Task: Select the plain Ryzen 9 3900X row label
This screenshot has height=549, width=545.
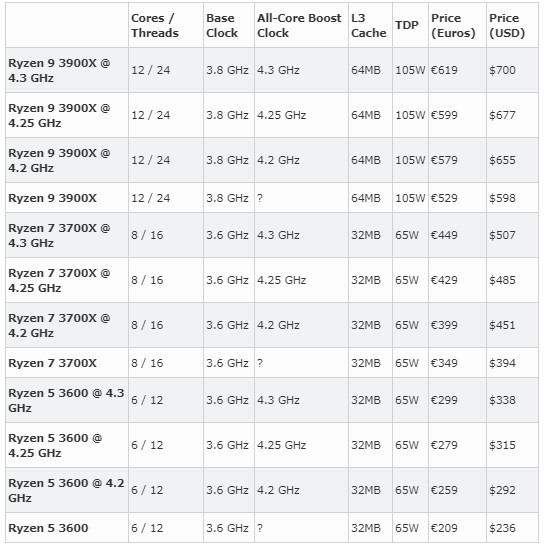Action: point(53,198)
